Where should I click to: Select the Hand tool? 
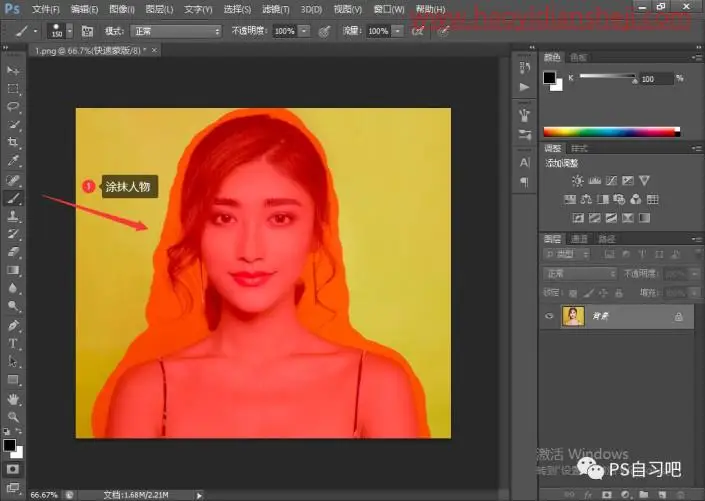(13, 399)
